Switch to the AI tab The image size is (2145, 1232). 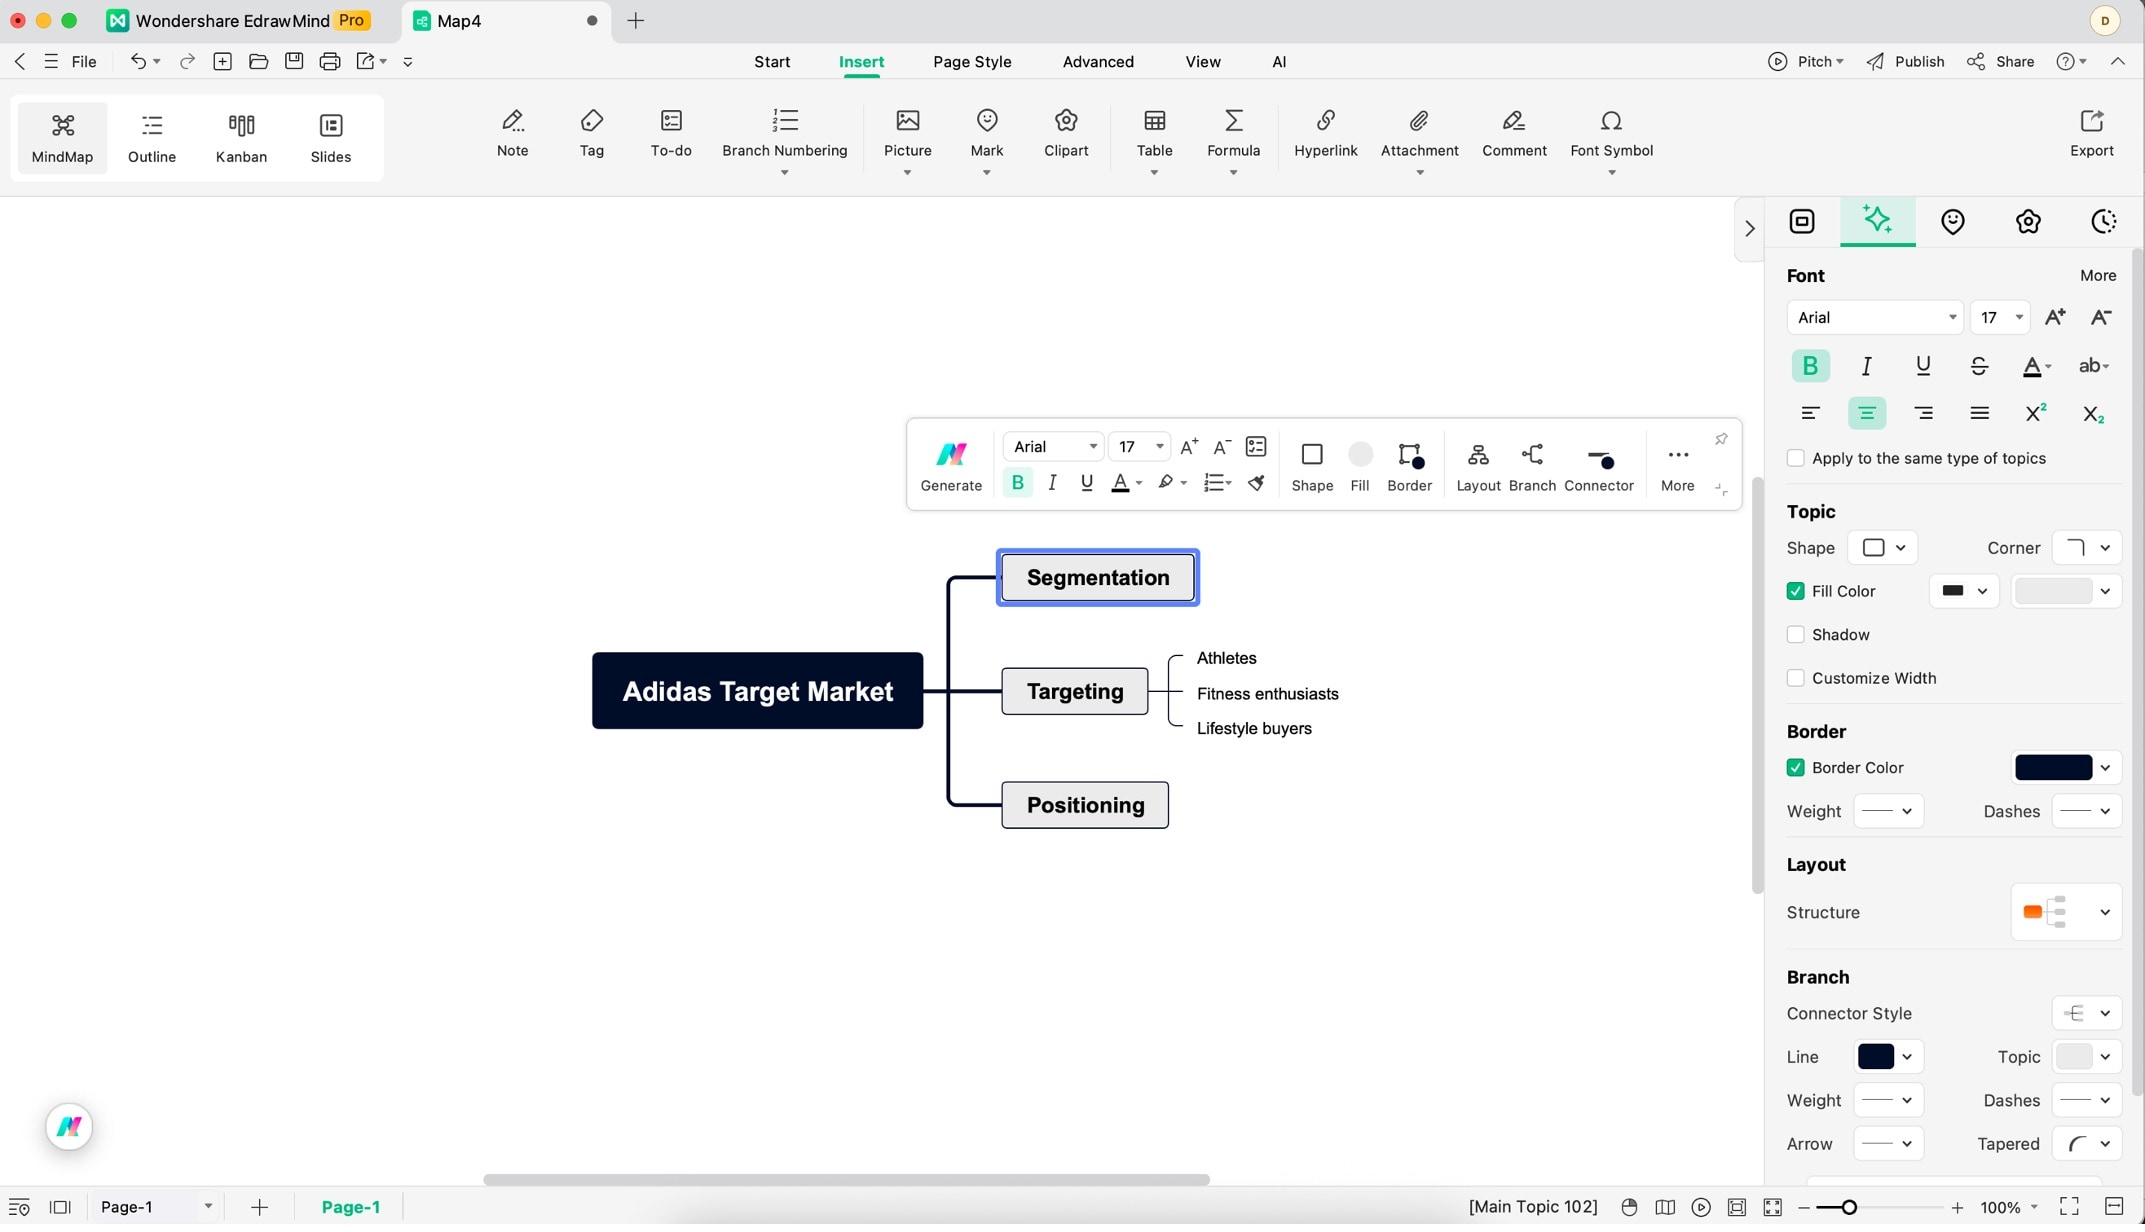click(x=1278, y=62)
